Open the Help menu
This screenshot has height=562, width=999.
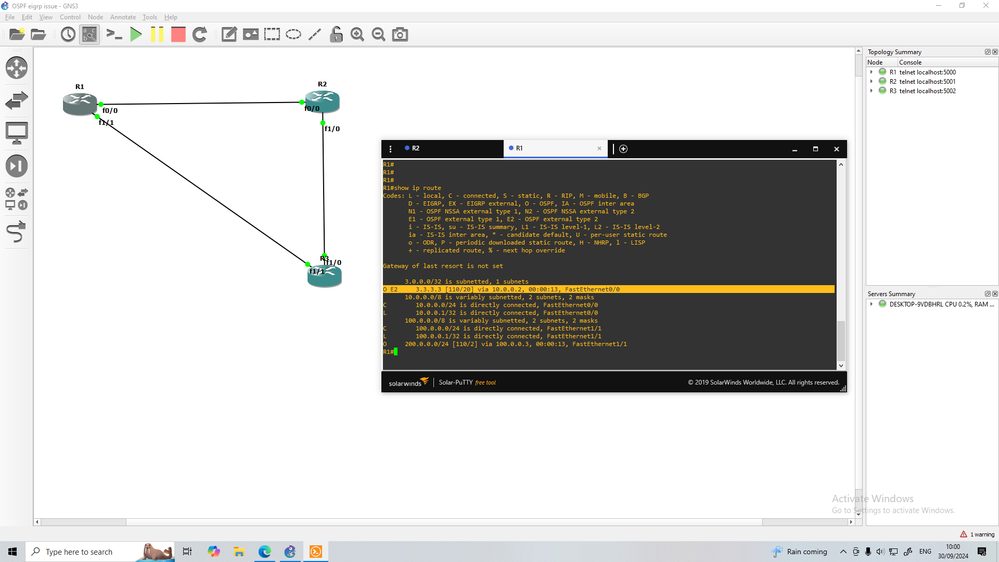[171, 17]
